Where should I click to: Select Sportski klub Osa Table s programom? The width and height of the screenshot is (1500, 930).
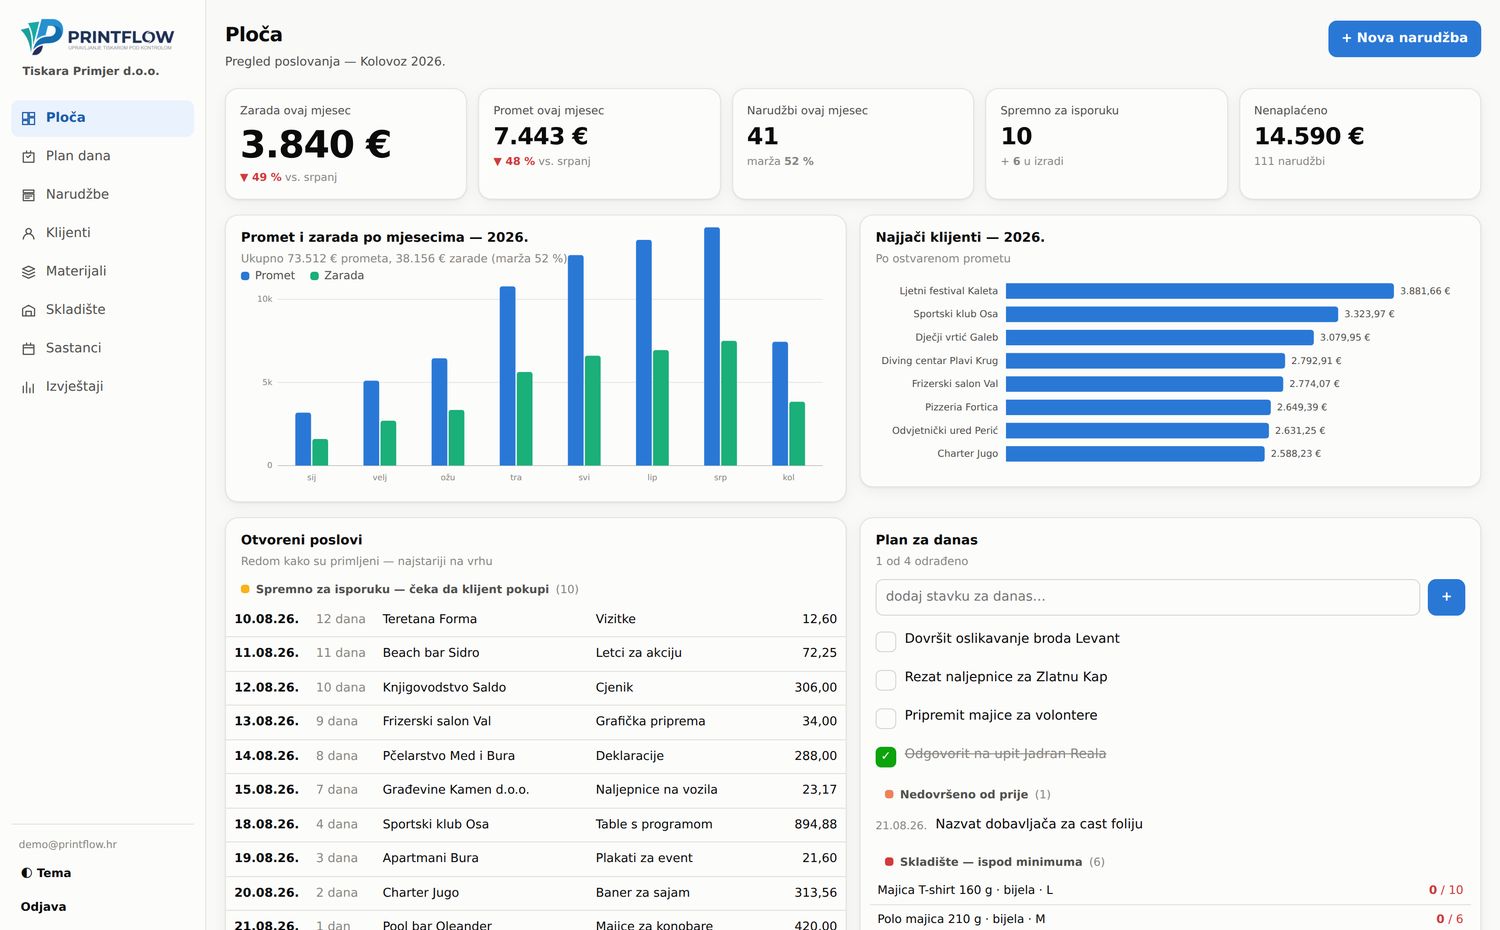tap(535, 825)
